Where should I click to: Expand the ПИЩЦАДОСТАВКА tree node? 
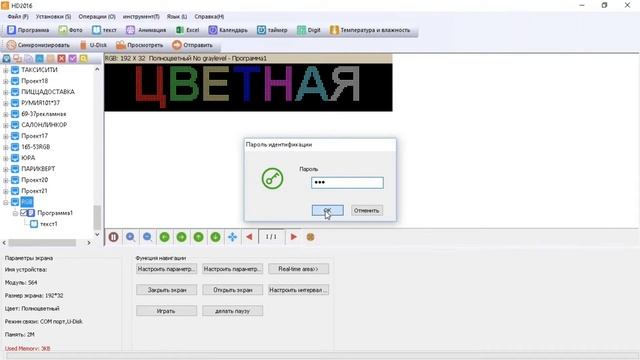click(x=6, y=92)
